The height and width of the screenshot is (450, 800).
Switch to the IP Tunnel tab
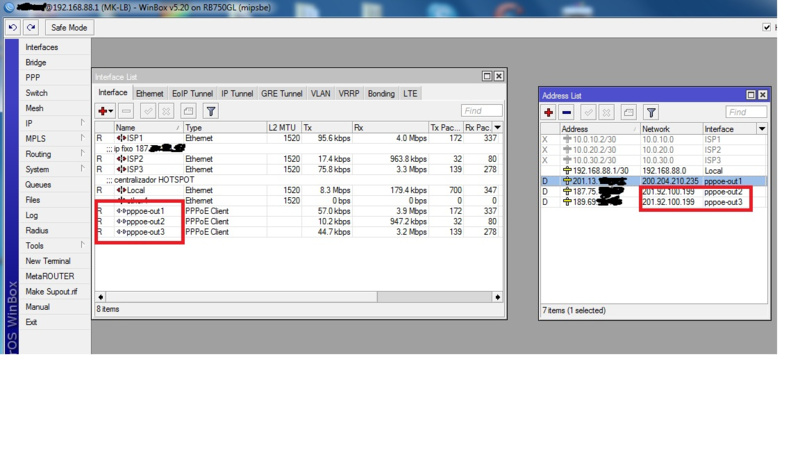237,93
